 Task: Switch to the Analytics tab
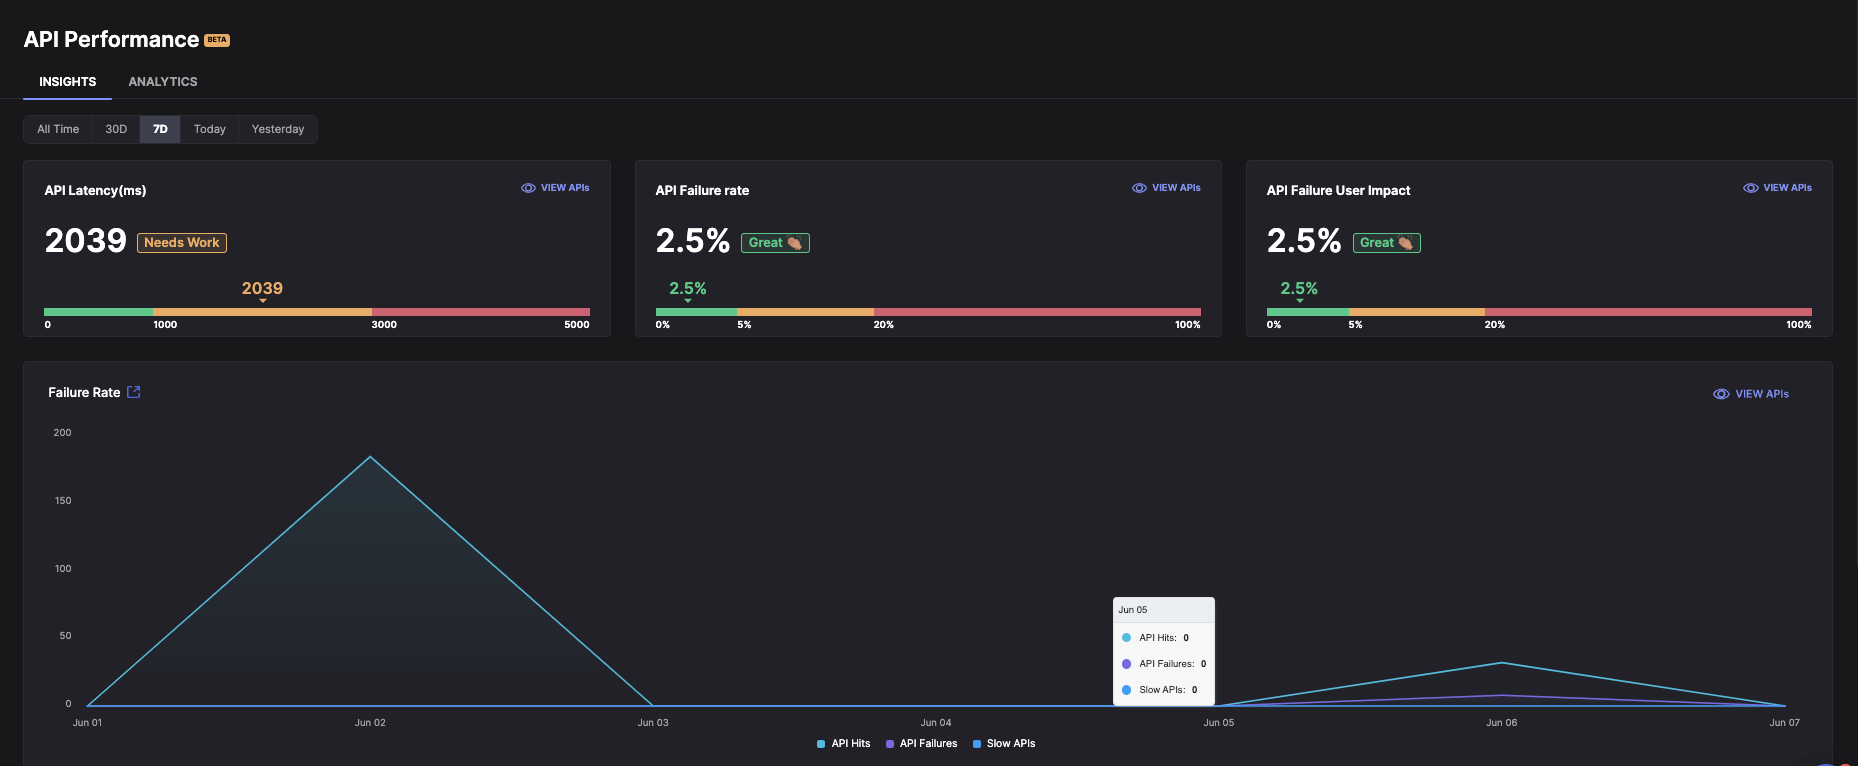pos(163,82)
